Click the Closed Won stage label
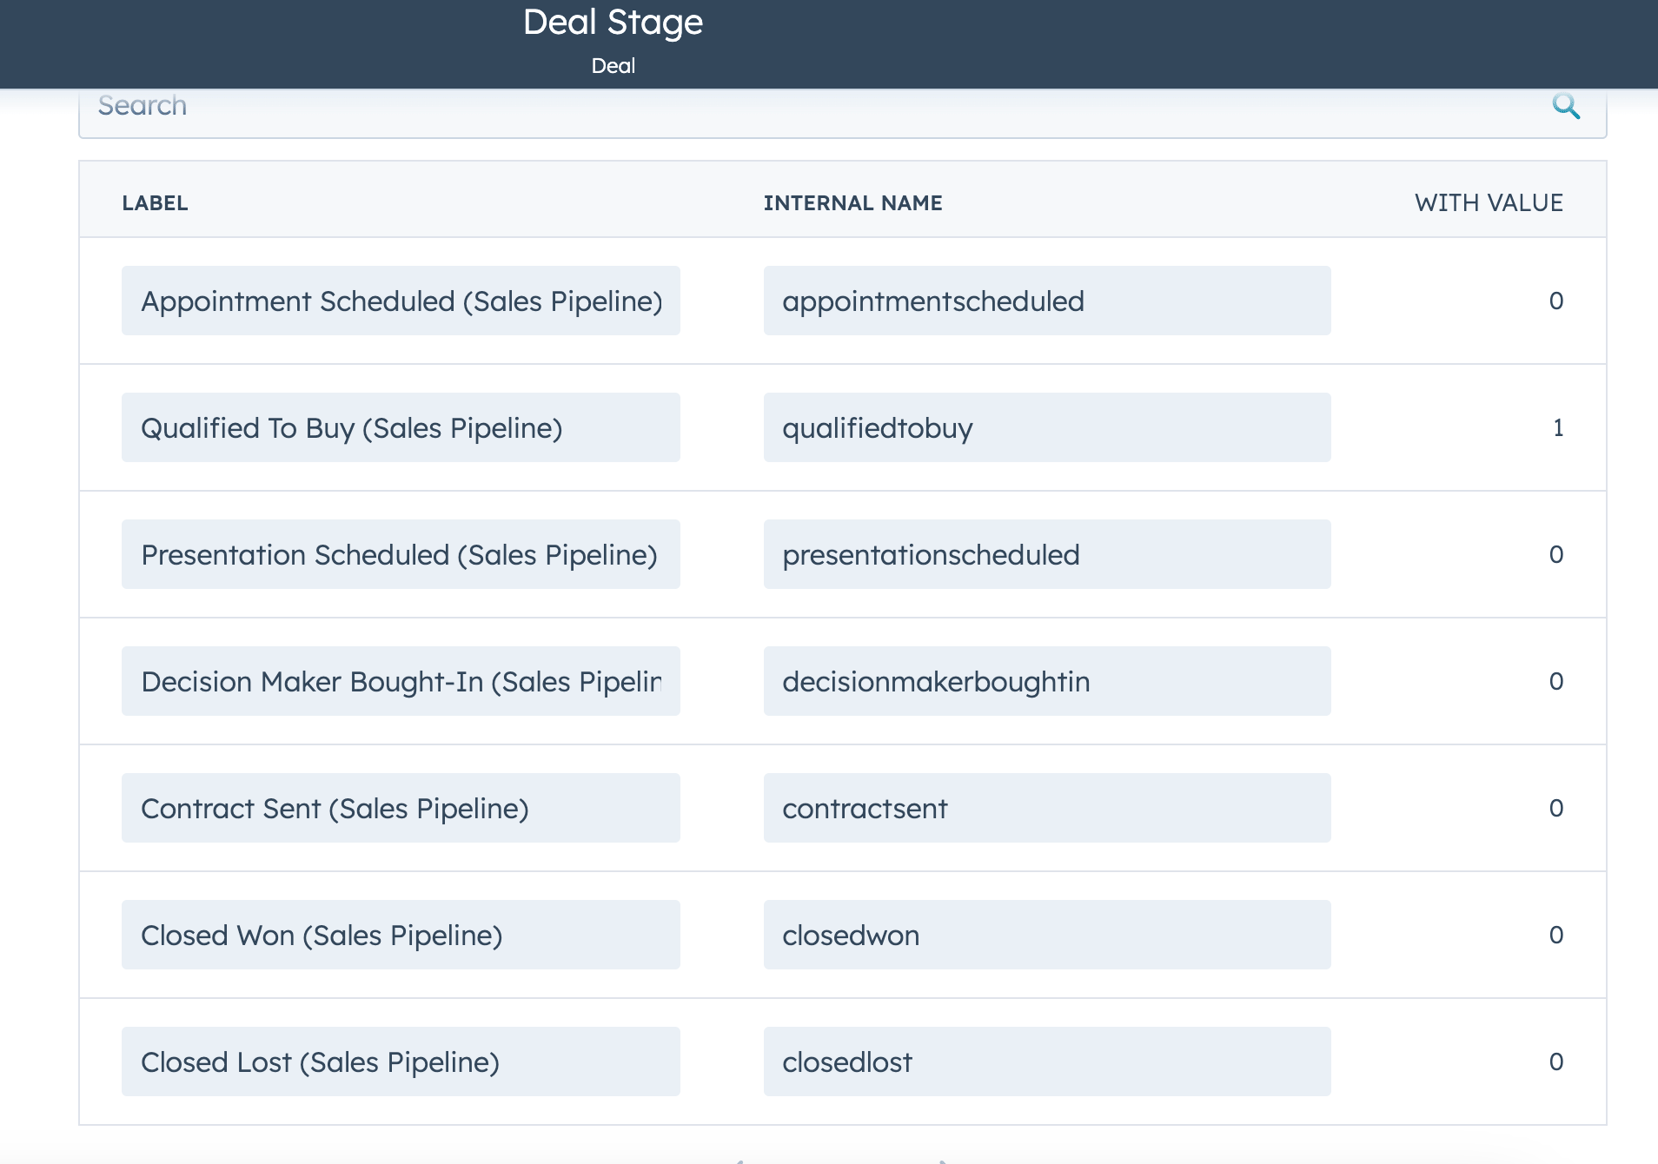Viewport: 1658px width, 1164px height. 400,935
